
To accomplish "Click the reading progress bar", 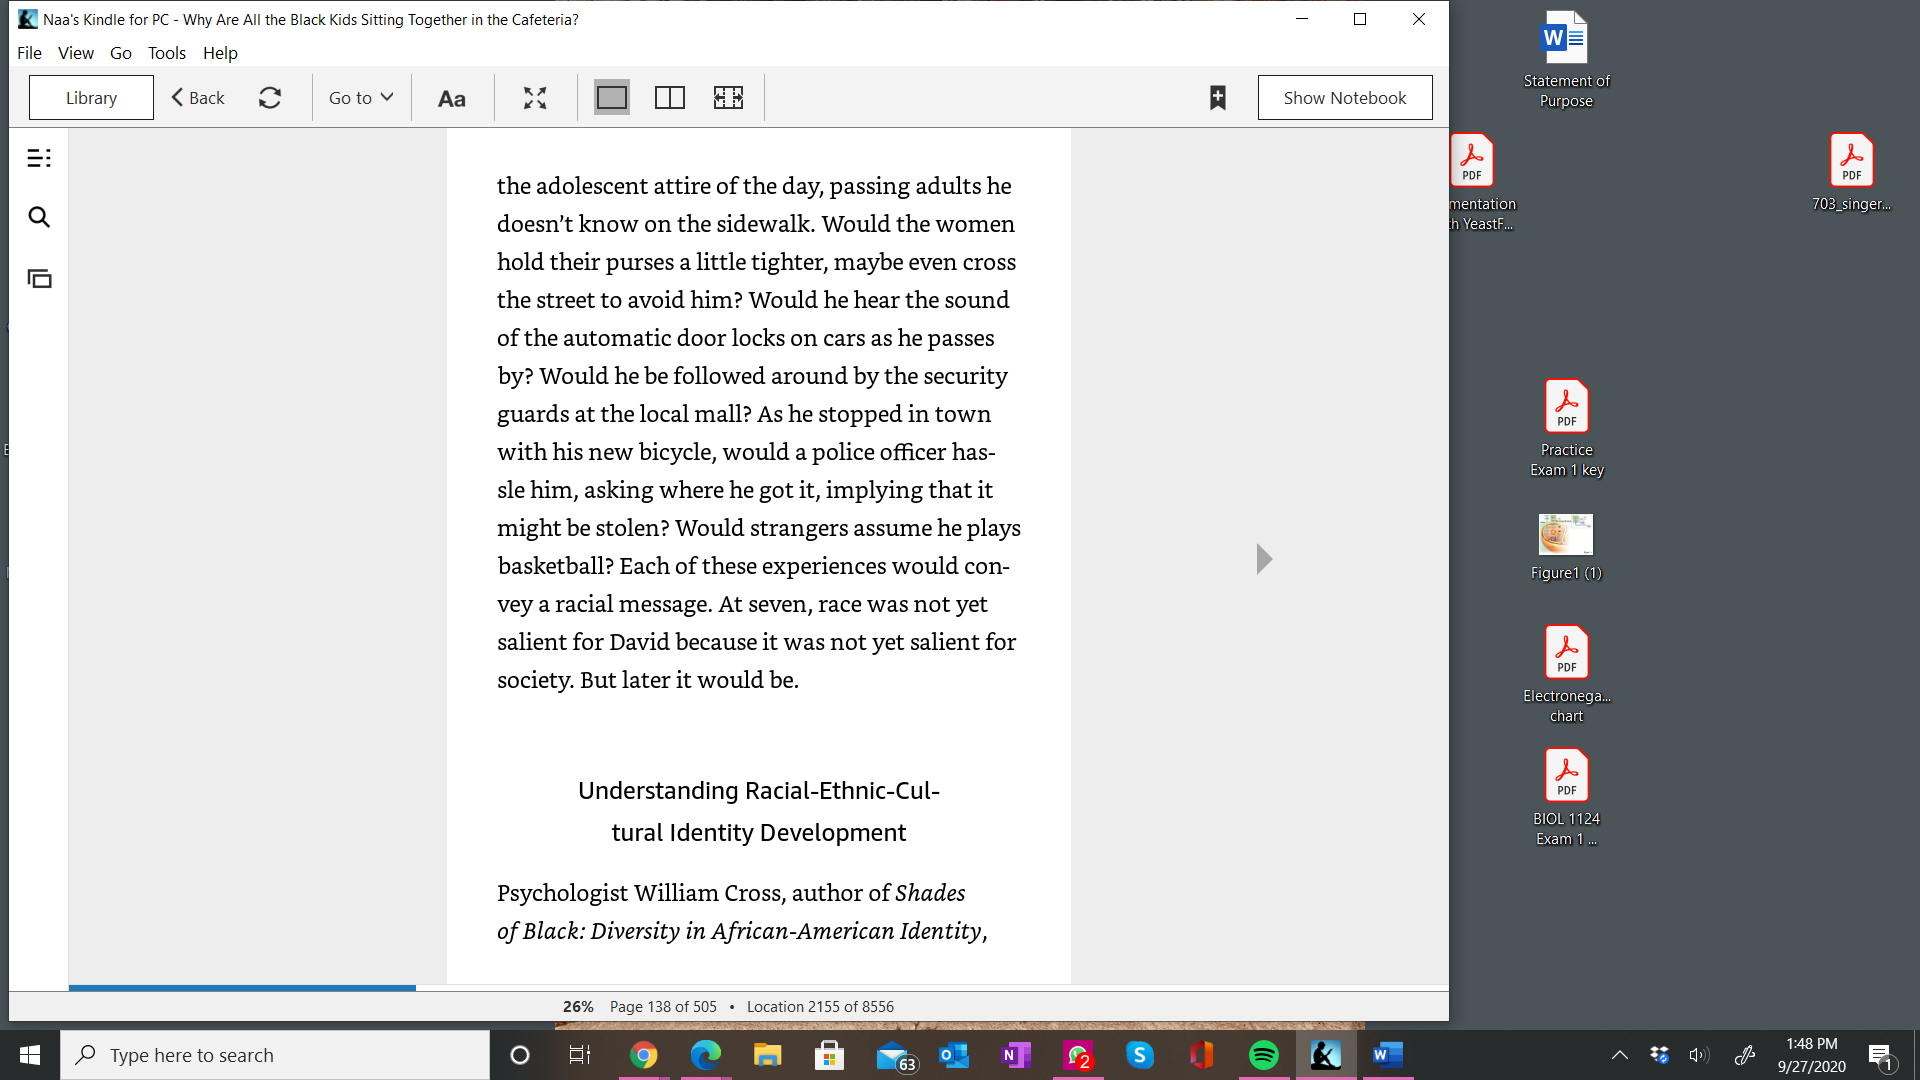I will coord(758,988).
